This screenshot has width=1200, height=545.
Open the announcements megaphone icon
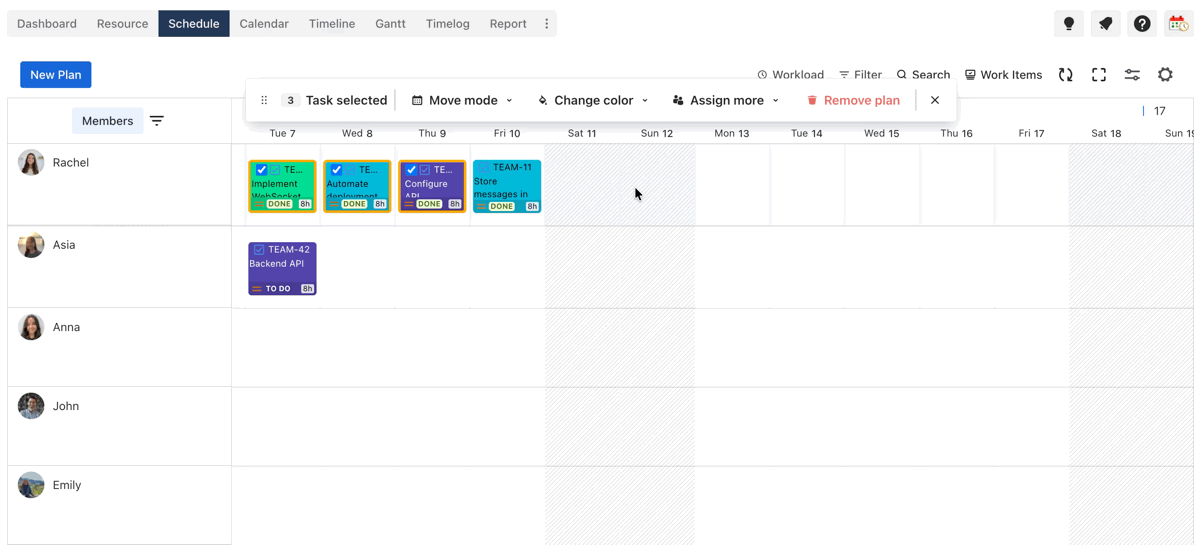coord(1105,24)
